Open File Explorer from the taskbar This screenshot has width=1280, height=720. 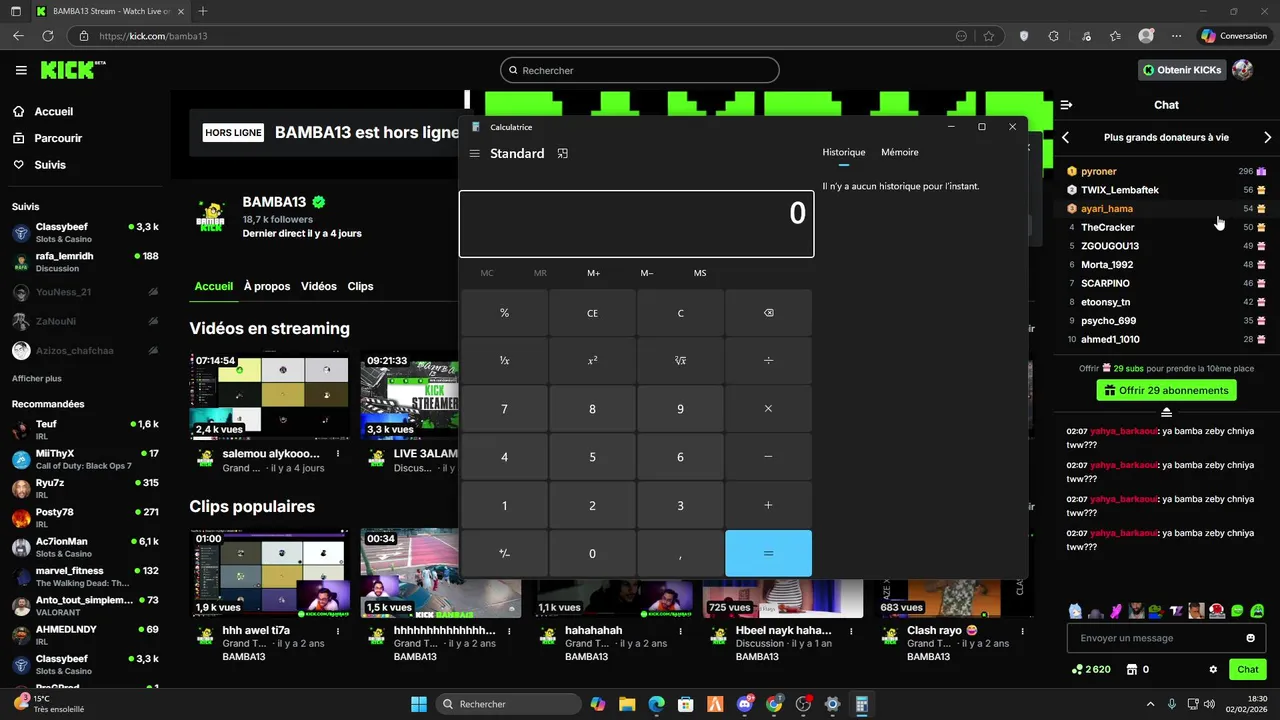(x=627, y=704)
